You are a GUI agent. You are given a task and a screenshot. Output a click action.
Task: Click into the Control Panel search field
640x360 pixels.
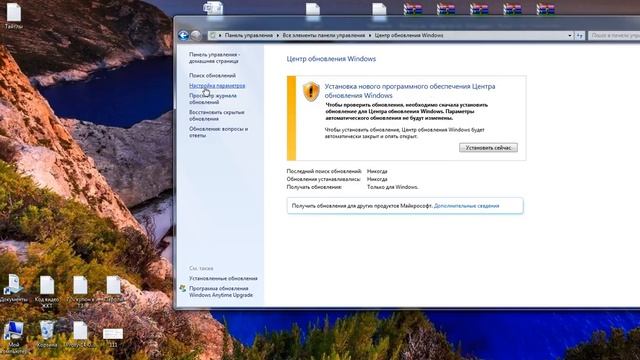pyautogui.click(x=614, y=36)
